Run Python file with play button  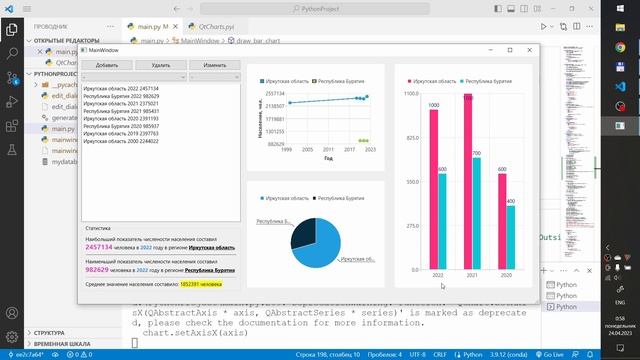[x=543, y=27]
